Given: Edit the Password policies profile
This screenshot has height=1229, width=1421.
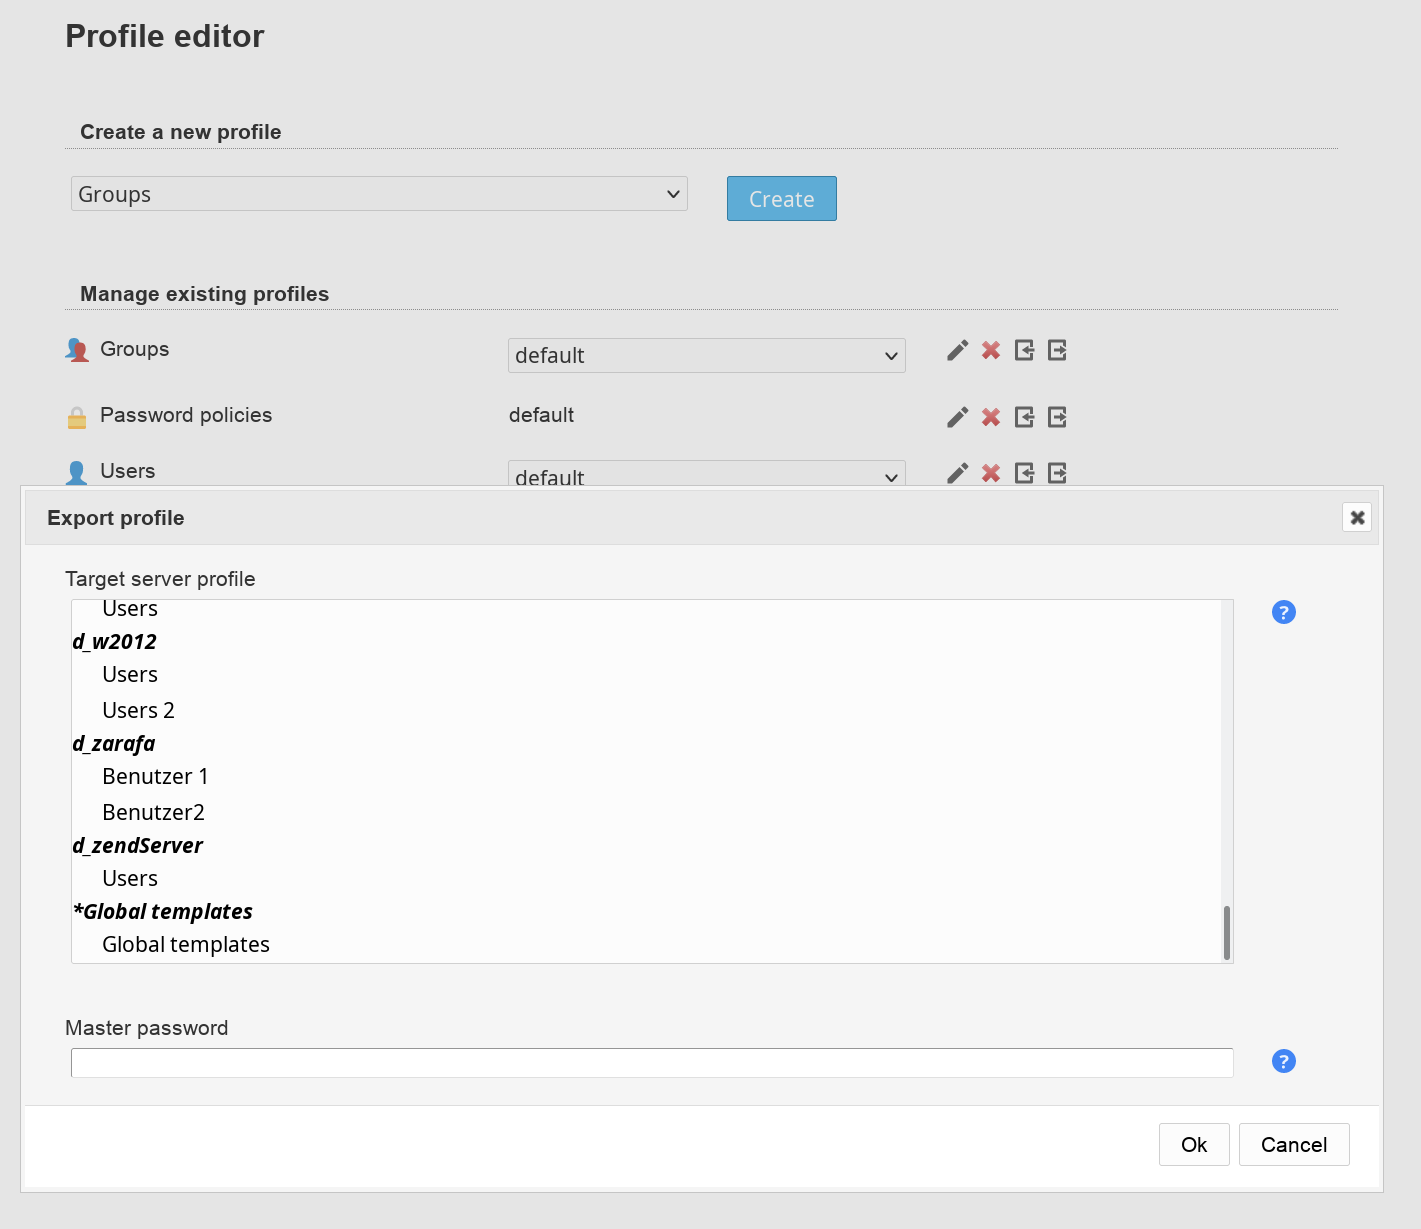Looking at the screenshot, I should coord(957,417).
